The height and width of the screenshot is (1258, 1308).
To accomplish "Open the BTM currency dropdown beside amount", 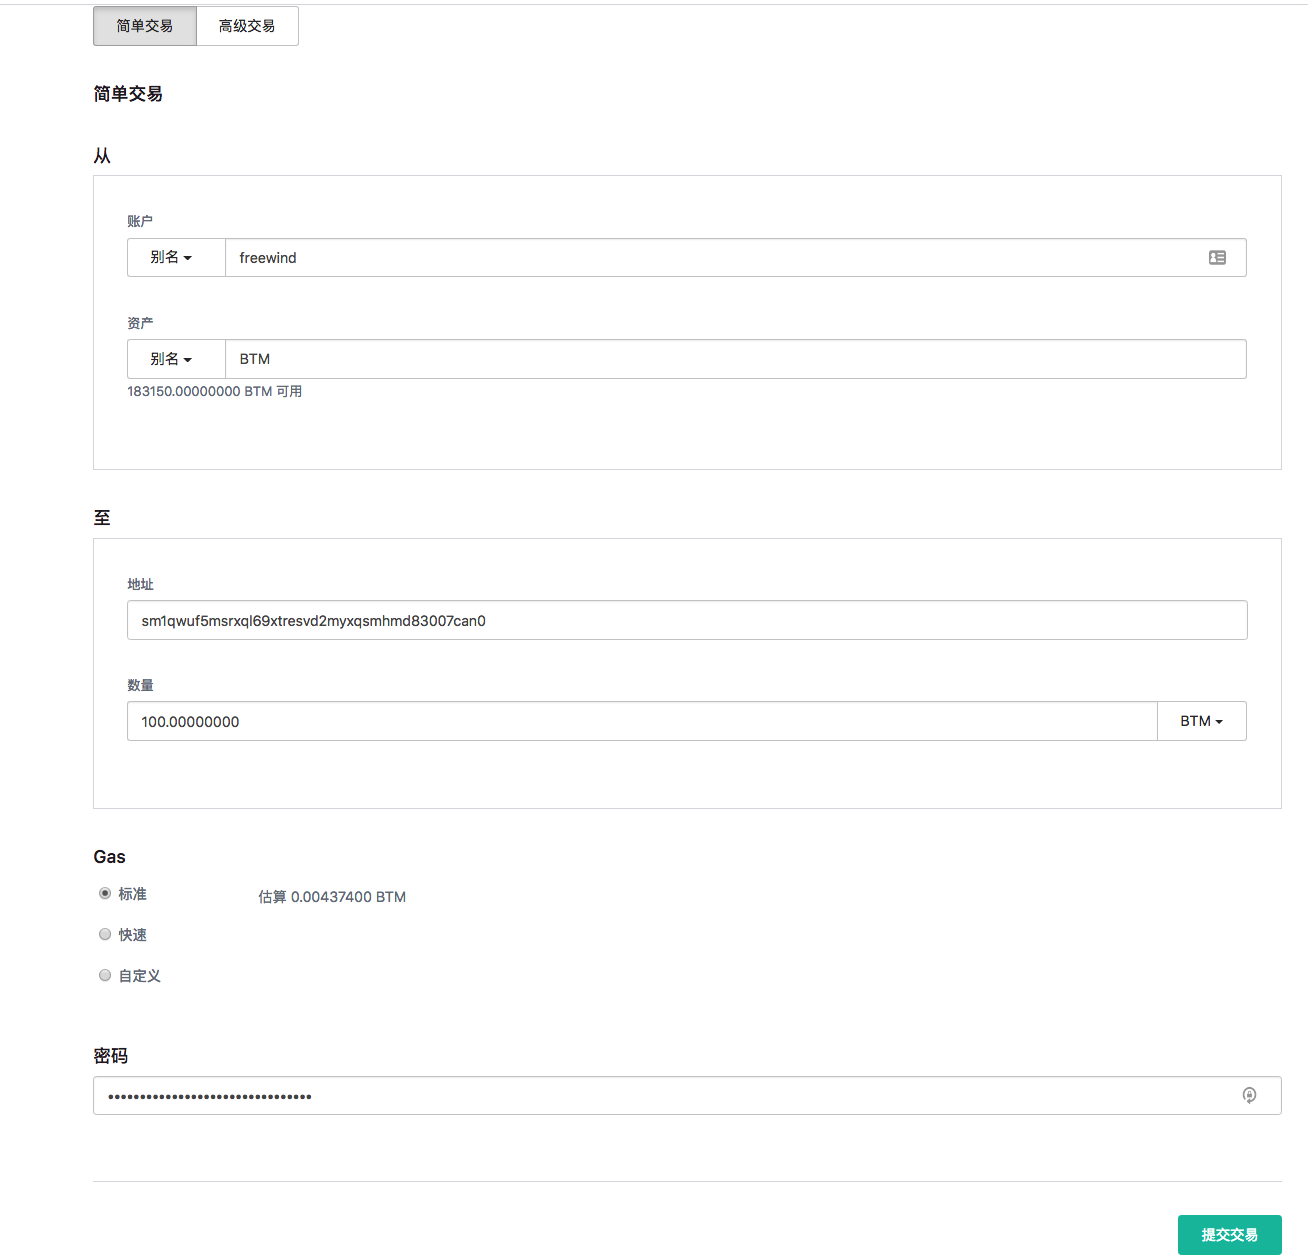I will [1201, 720].
